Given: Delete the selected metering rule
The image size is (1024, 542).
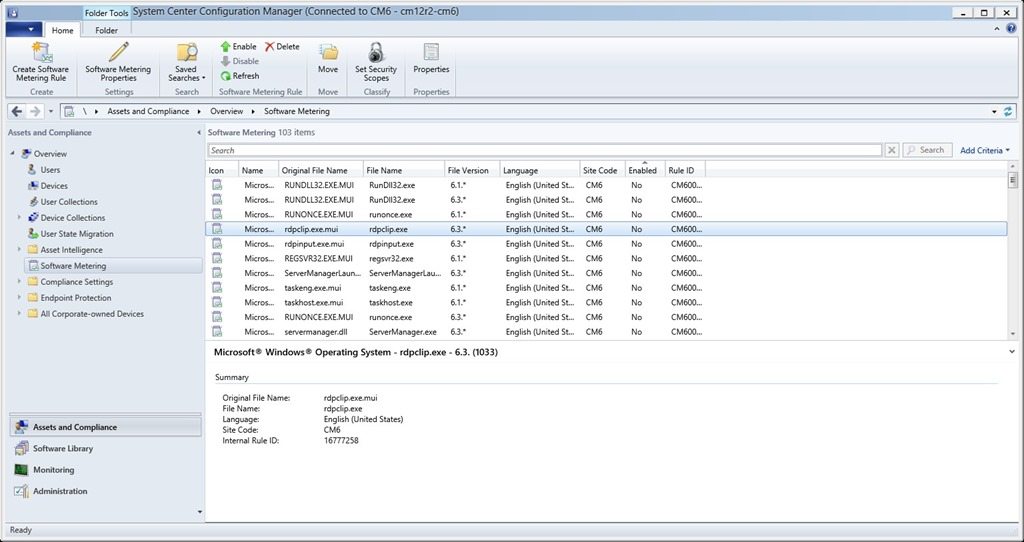Looking at the screenshot, I should pos(282,47).
